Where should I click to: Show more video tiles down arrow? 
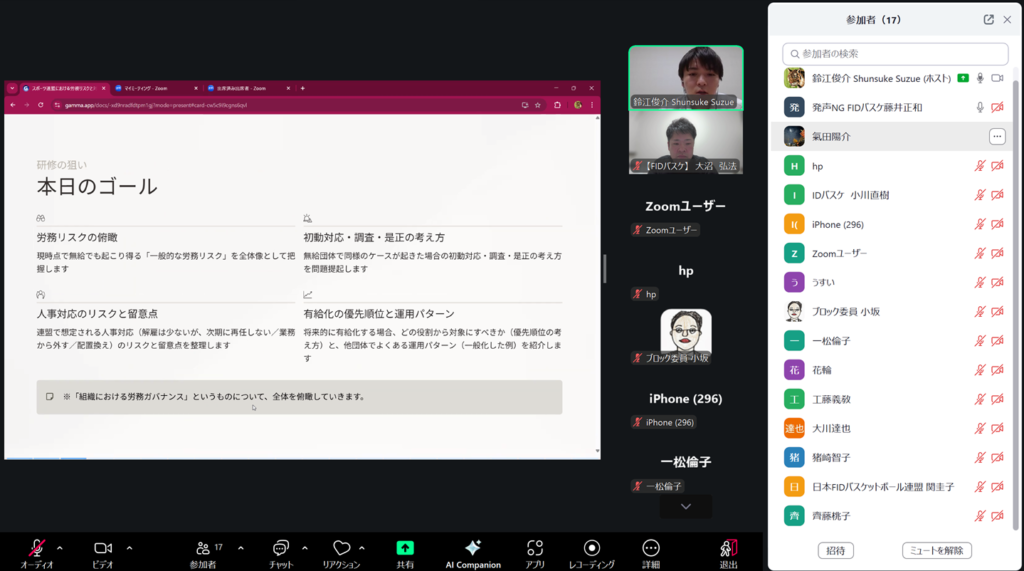click(686, 507)
